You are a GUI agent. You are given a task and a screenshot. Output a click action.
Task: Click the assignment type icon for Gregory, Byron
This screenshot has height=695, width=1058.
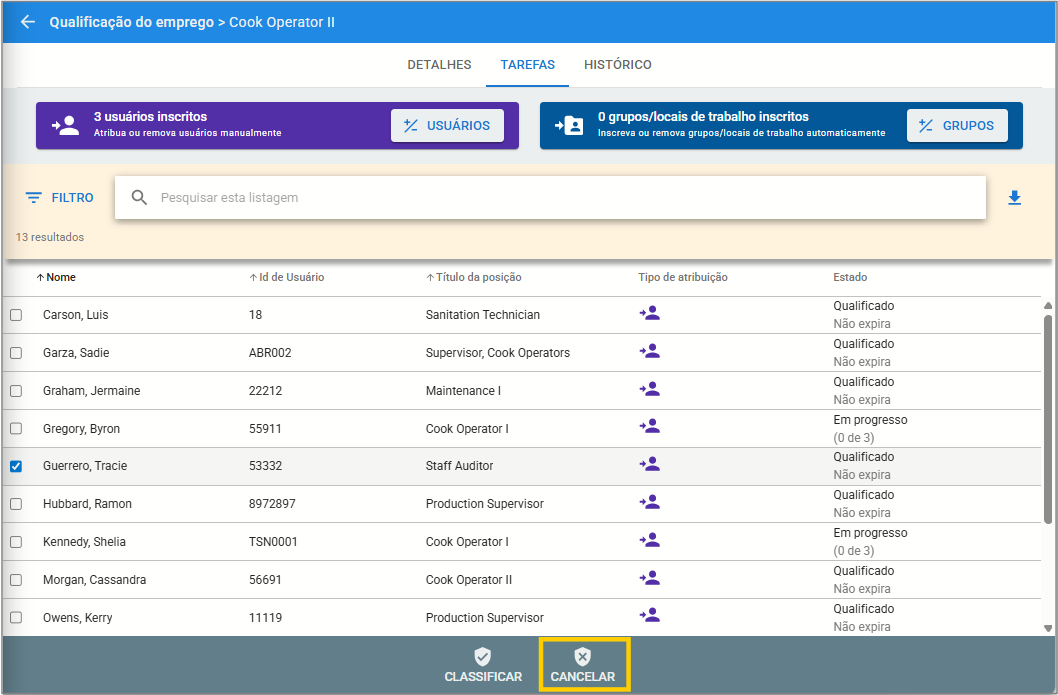(x=650, y=427)
